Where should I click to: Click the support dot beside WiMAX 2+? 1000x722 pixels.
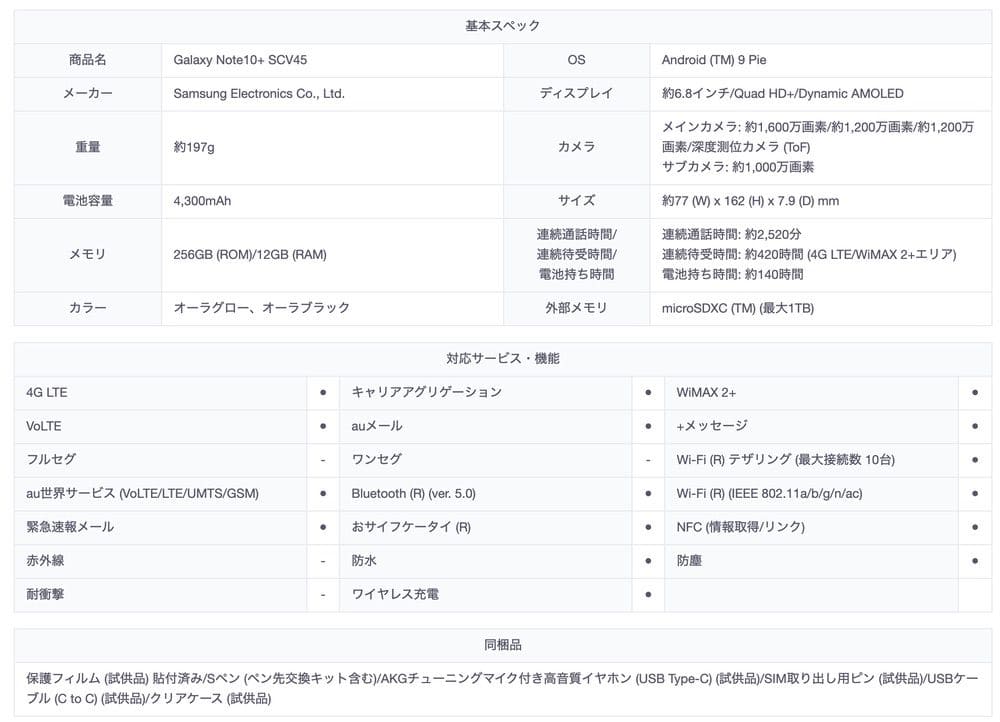point(974,393)
